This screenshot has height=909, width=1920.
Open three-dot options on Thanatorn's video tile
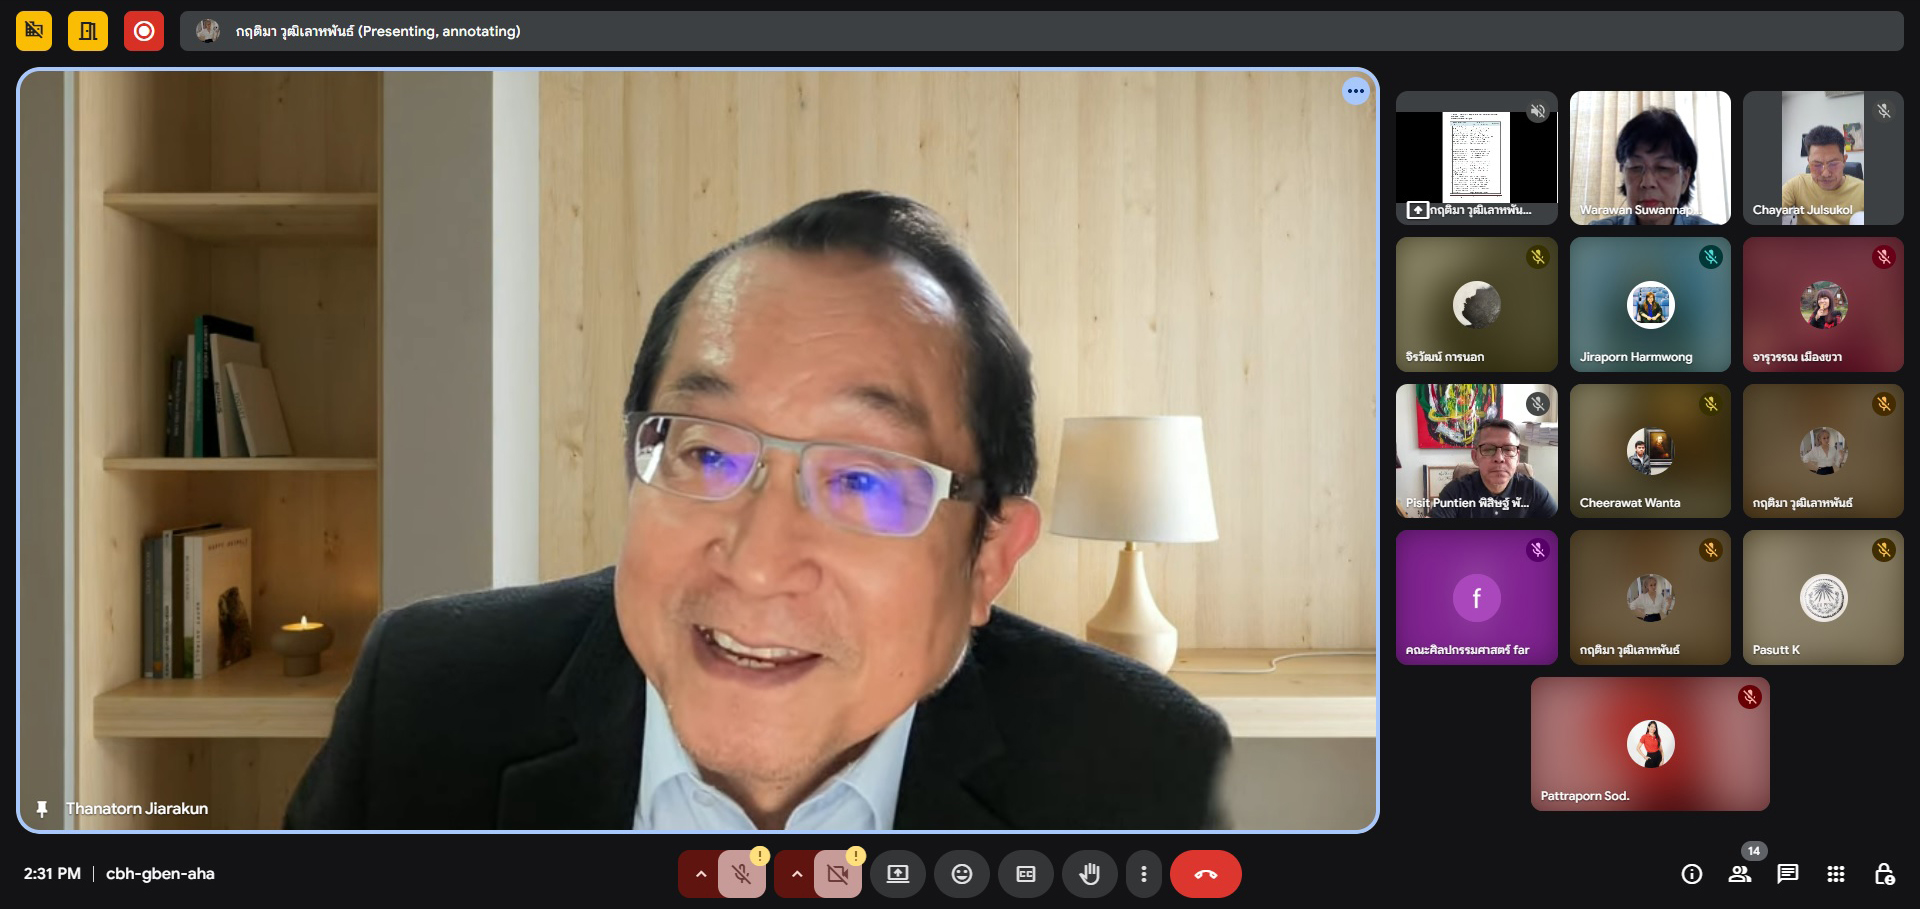coord(1355,91)
